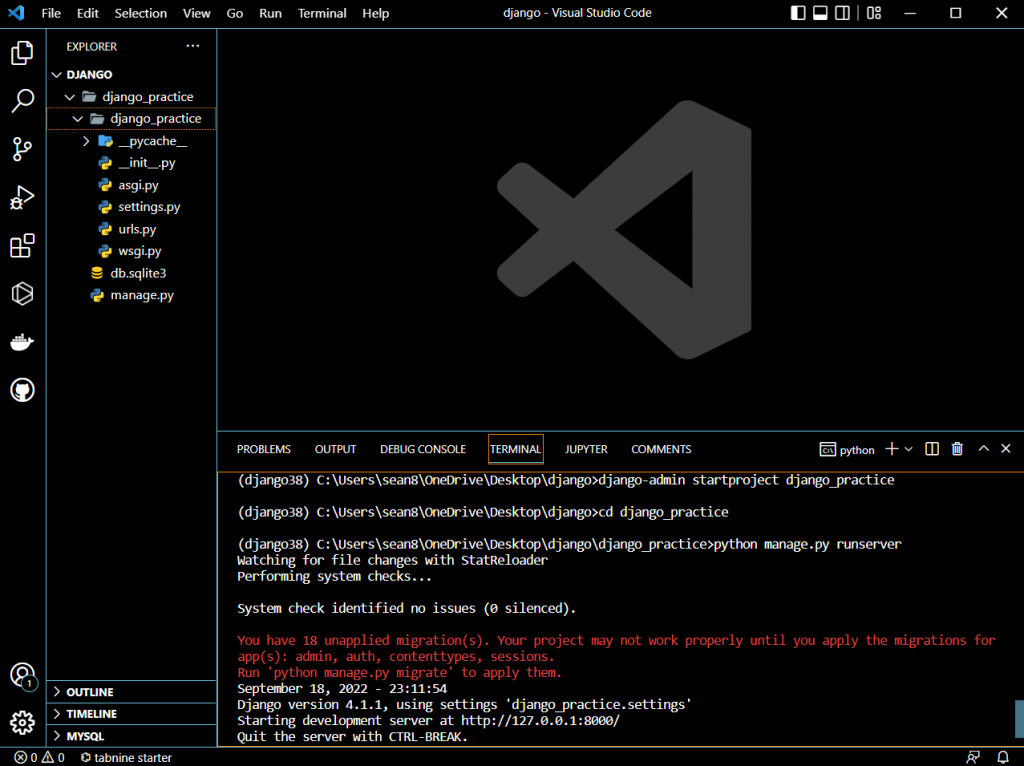Open the Manage settings gear
The image size is (1024, 766).
click(x=22, y=723)
